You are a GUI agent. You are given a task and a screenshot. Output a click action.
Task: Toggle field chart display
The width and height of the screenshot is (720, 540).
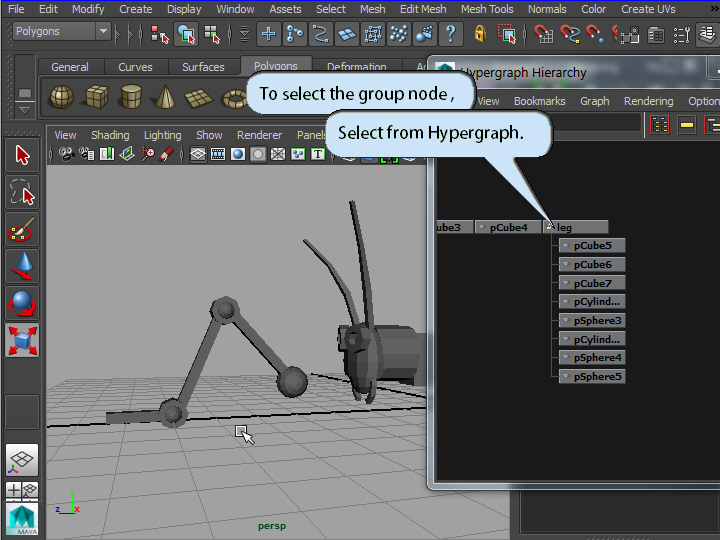click(278, 154)
